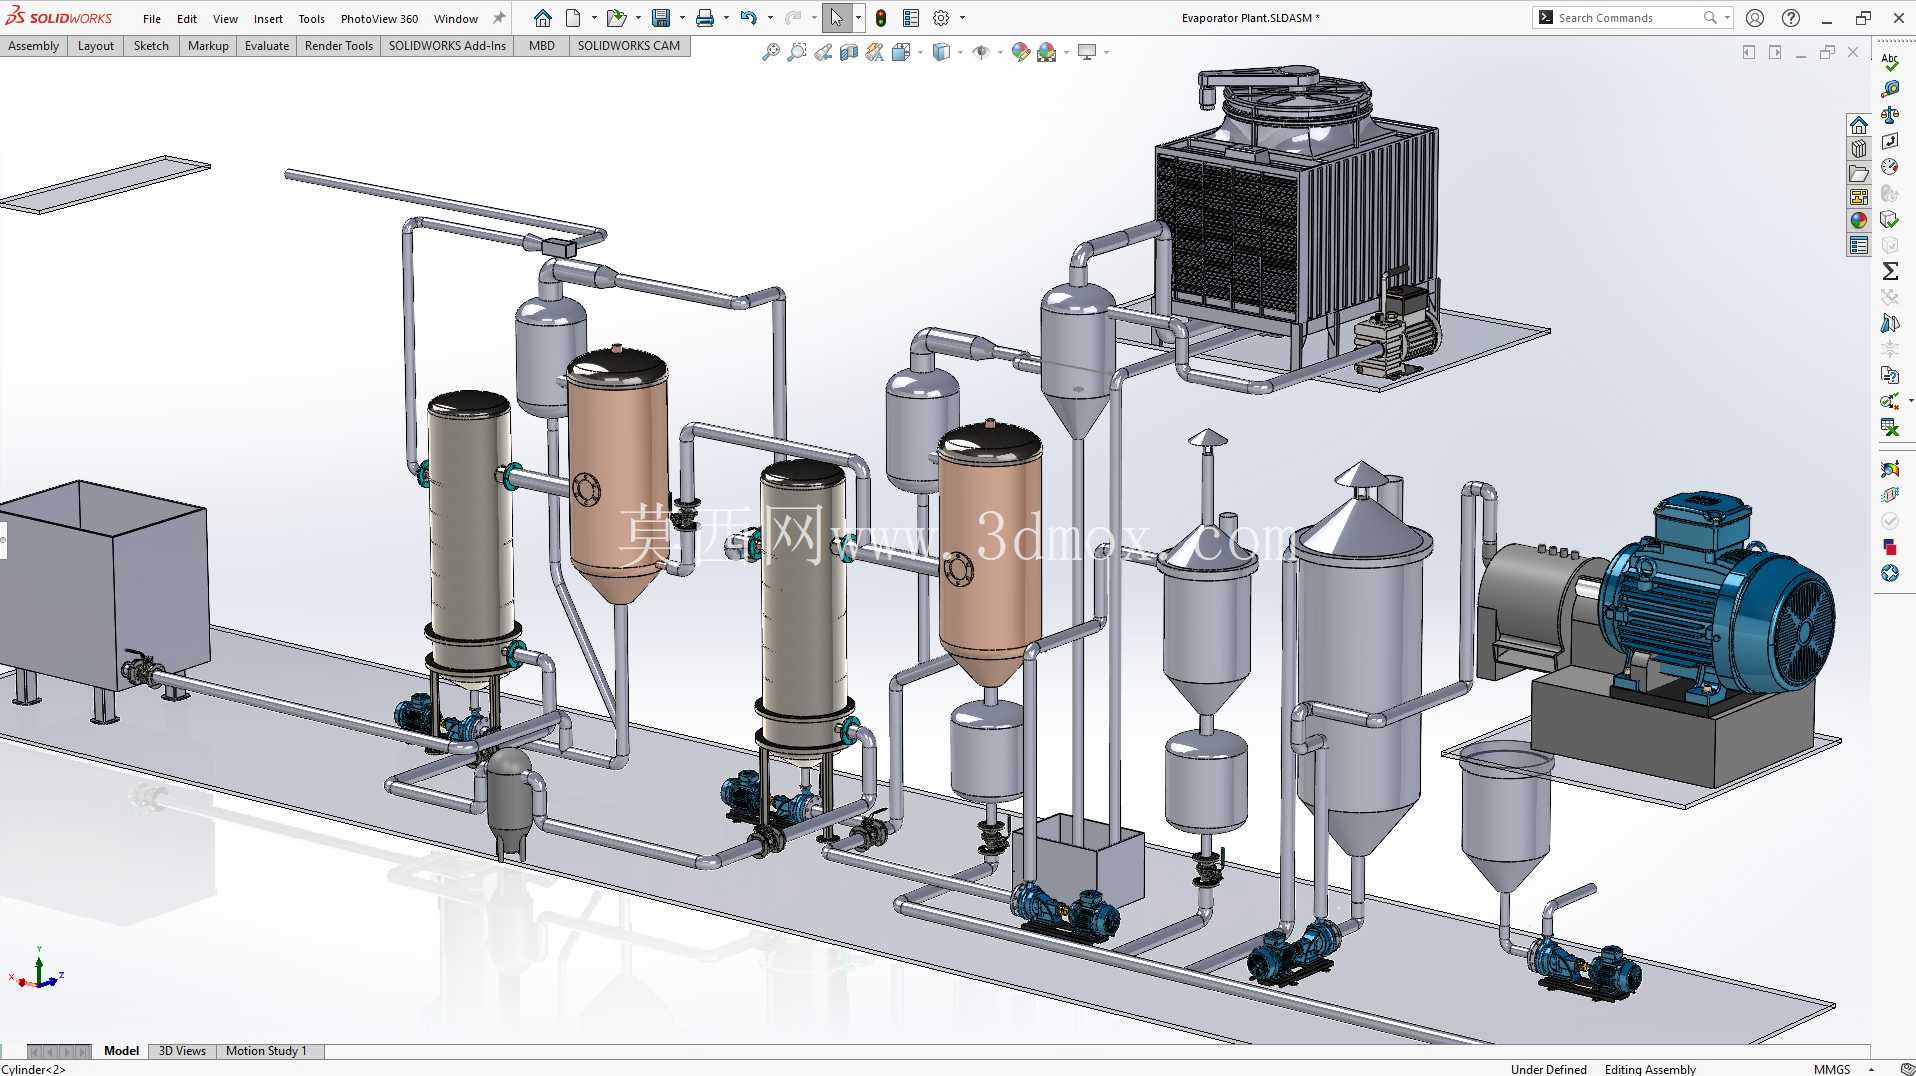Switch to the Evaluate tab

click(267, 46)
